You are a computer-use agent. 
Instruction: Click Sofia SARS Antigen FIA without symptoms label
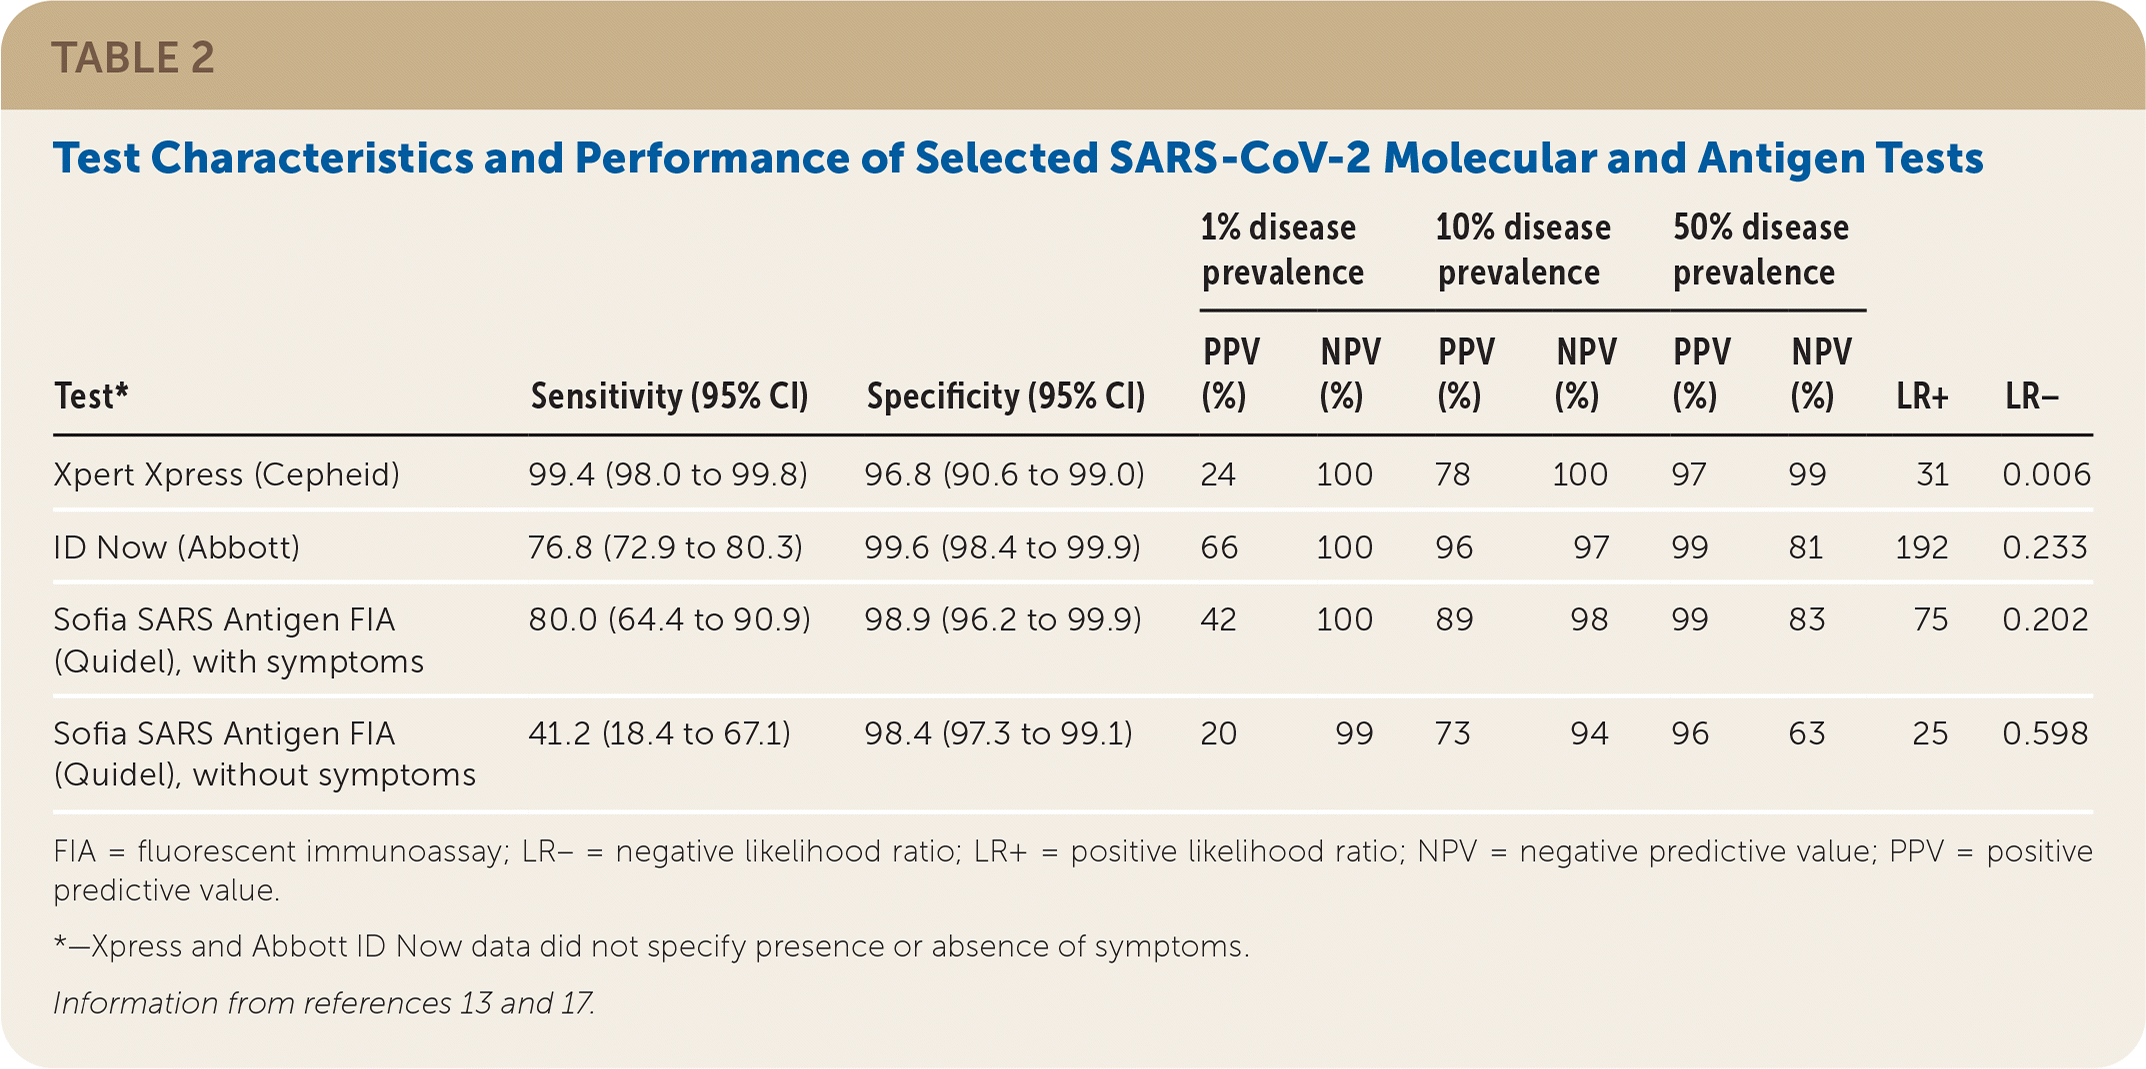264,754
